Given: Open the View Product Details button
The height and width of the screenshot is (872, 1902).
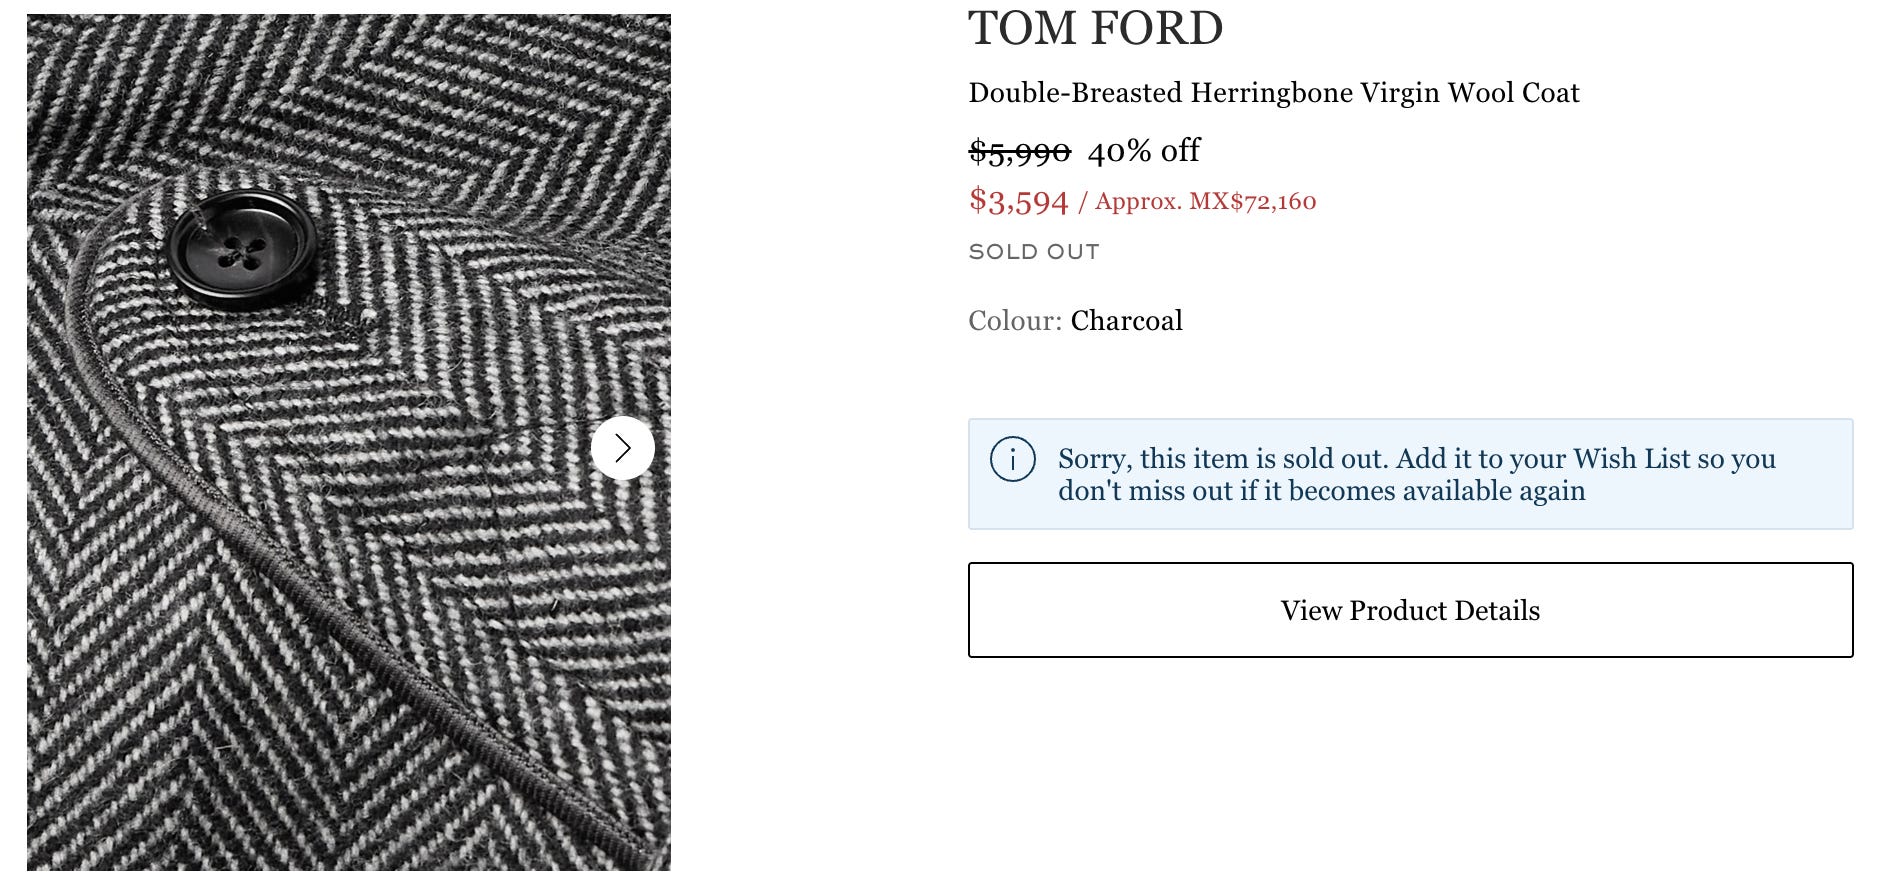Looking at the screenshot, I should 1410,610.
